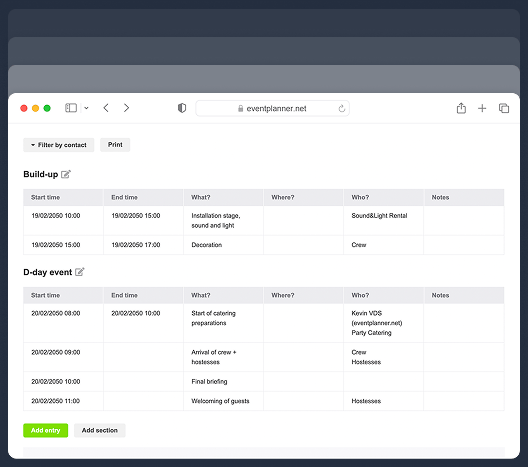Select 'Welcoming of guests' cell
The image size is (528, 467).
click(x=224, y=401)
